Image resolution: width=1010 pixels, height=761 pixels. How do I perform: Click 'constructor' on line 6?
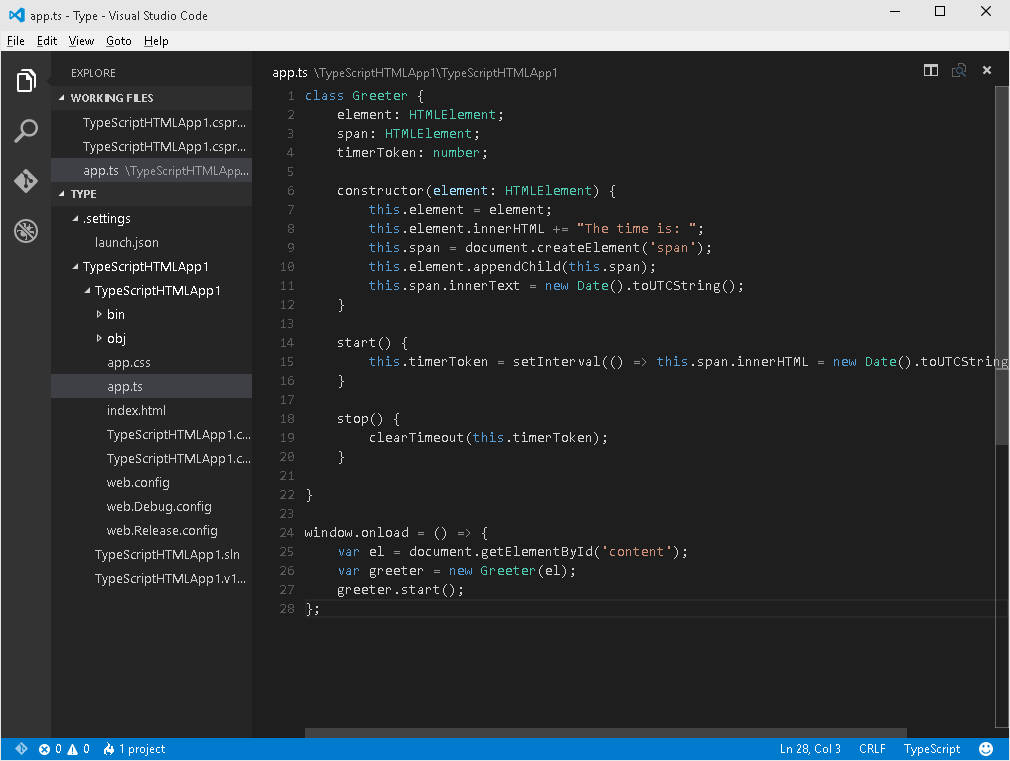click(380, 191)
